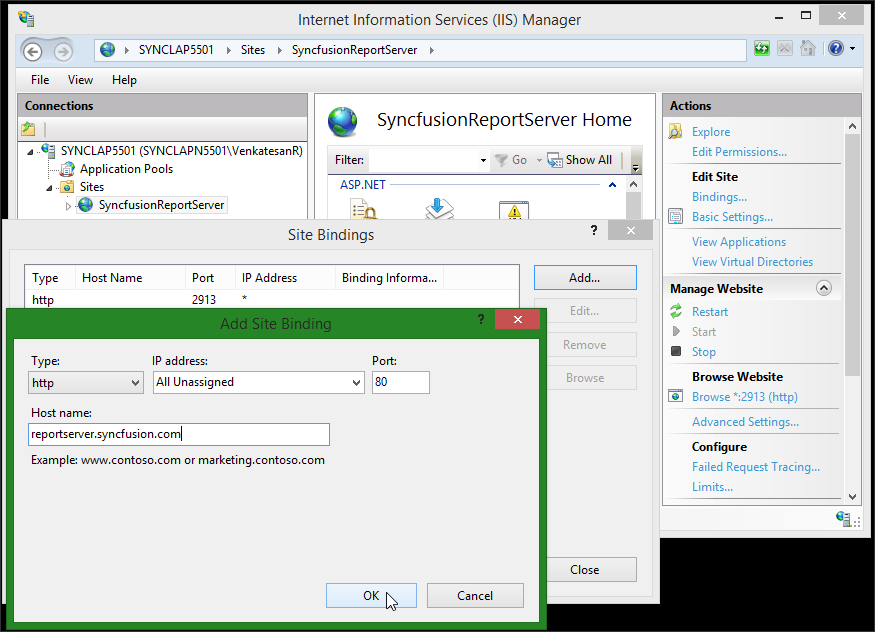Click the Sites folder icon in the tree
875x632 pixels.
pyautogui.click(x=67, y=186)
